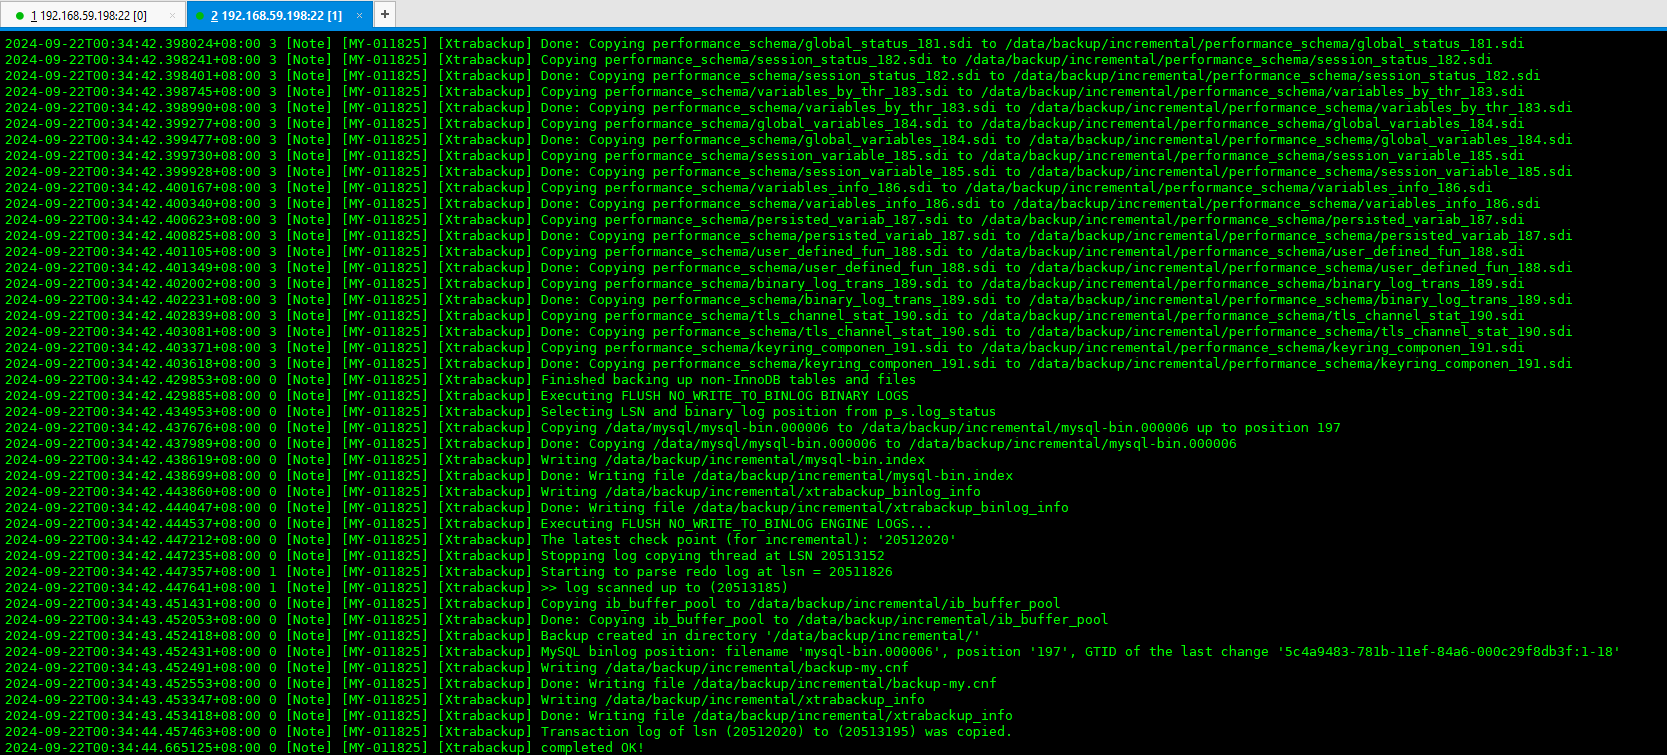Click GTID value '5c4a9483-781b-11ef-84a6-000c29f8db3f:1-18'
This screenshot has height=755, width=1667.
[x=1448, y=651]
